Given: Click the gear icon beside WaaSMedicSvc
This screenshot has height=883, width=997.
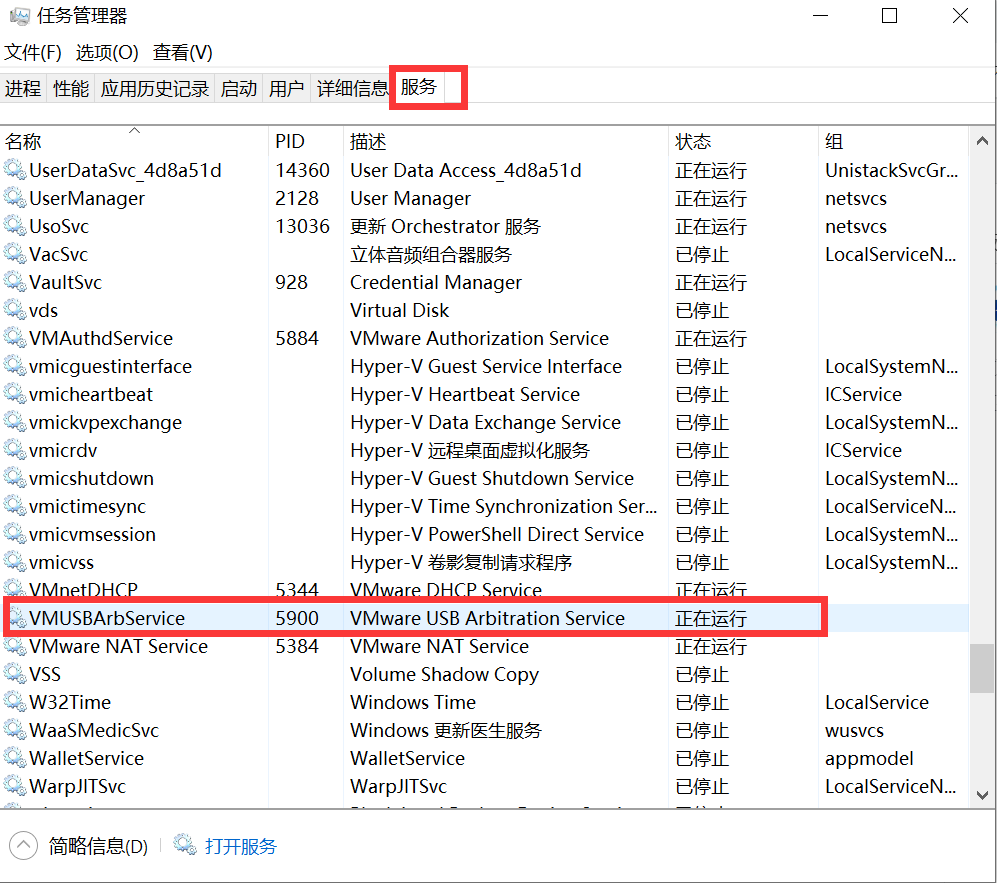Looking at the screenshot, I should tap(15, 729).
